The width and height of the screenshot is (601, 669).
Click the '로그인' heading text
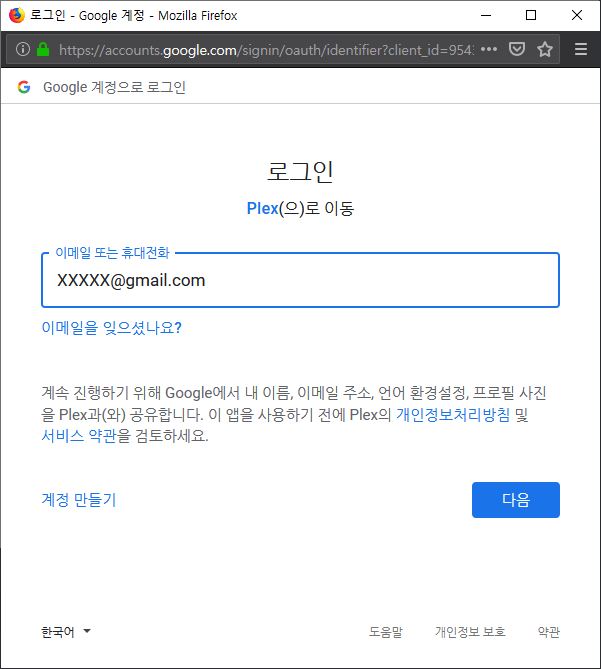300,172
